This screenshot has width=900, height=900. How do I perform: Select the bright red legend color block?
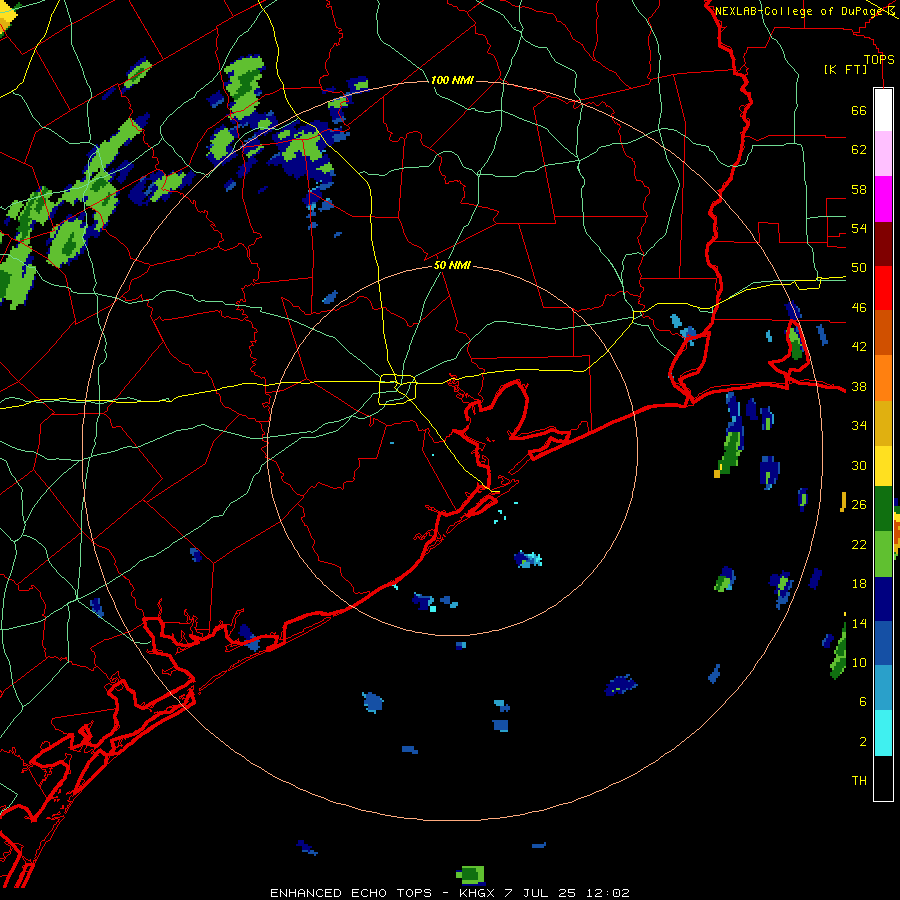point(883,288)
